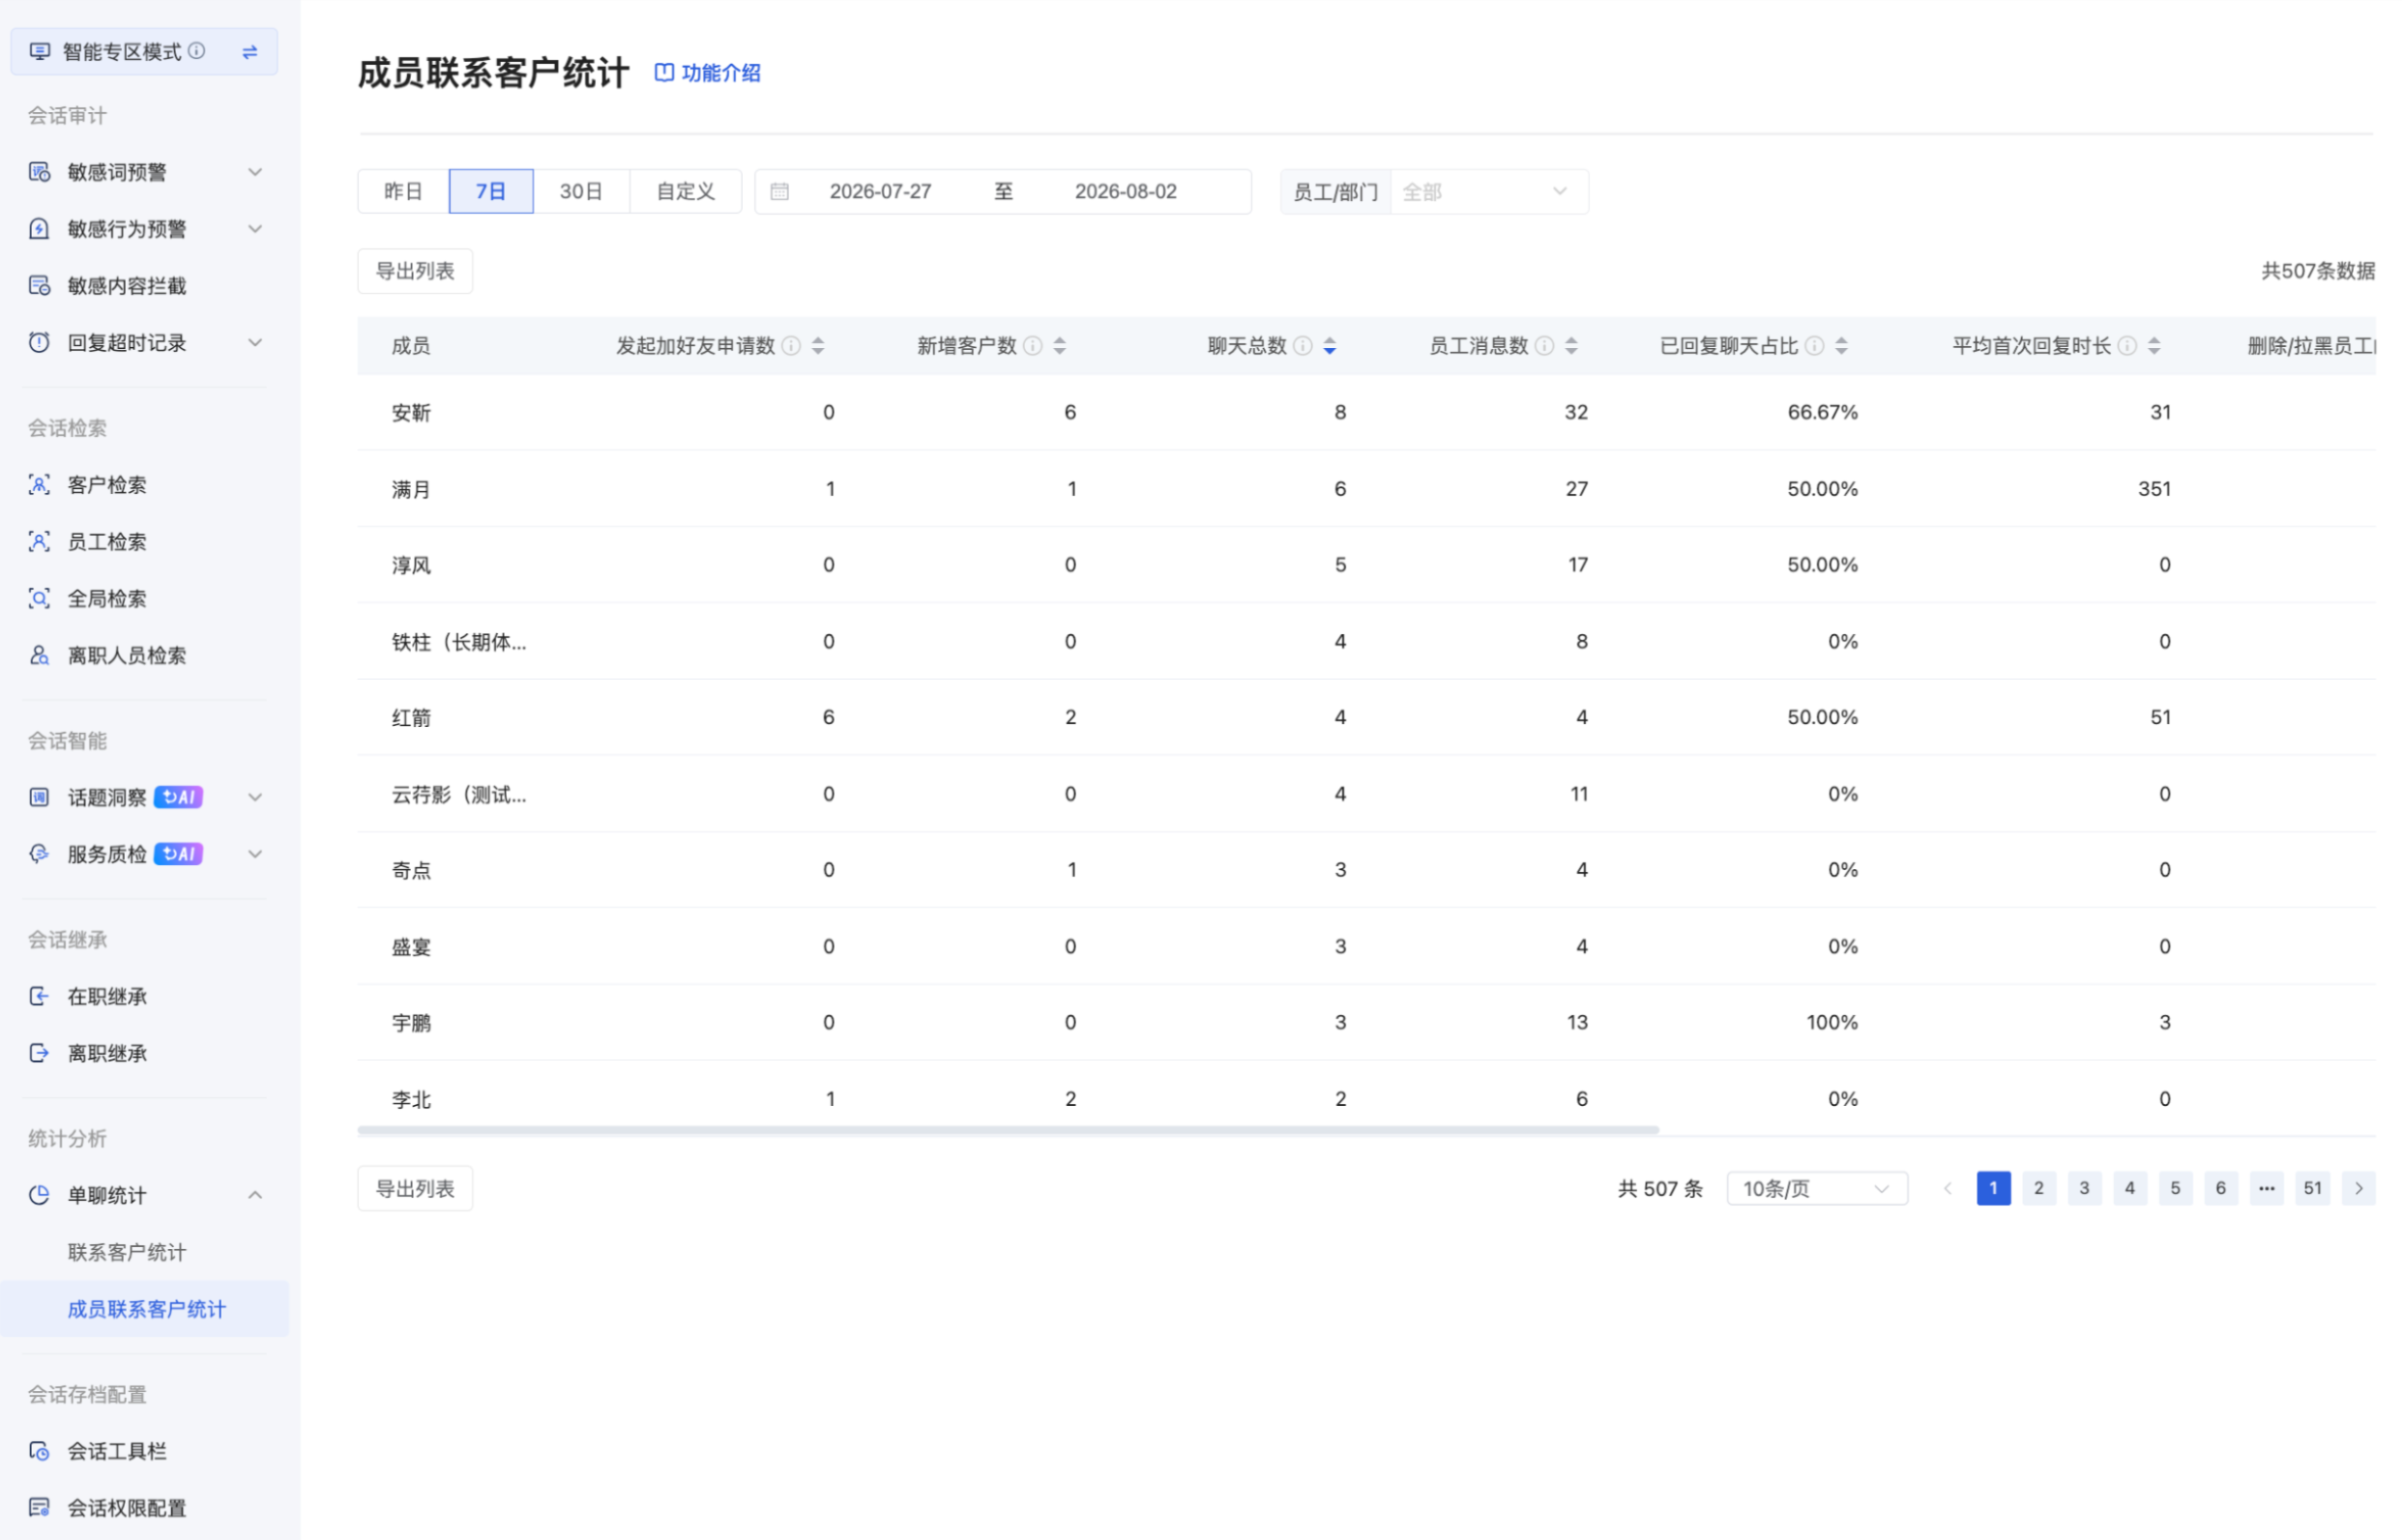Screen dimensions: 2402x1540
Task: Sort by 员工消息数 column arrows
Action: (x=1572, y=346)
